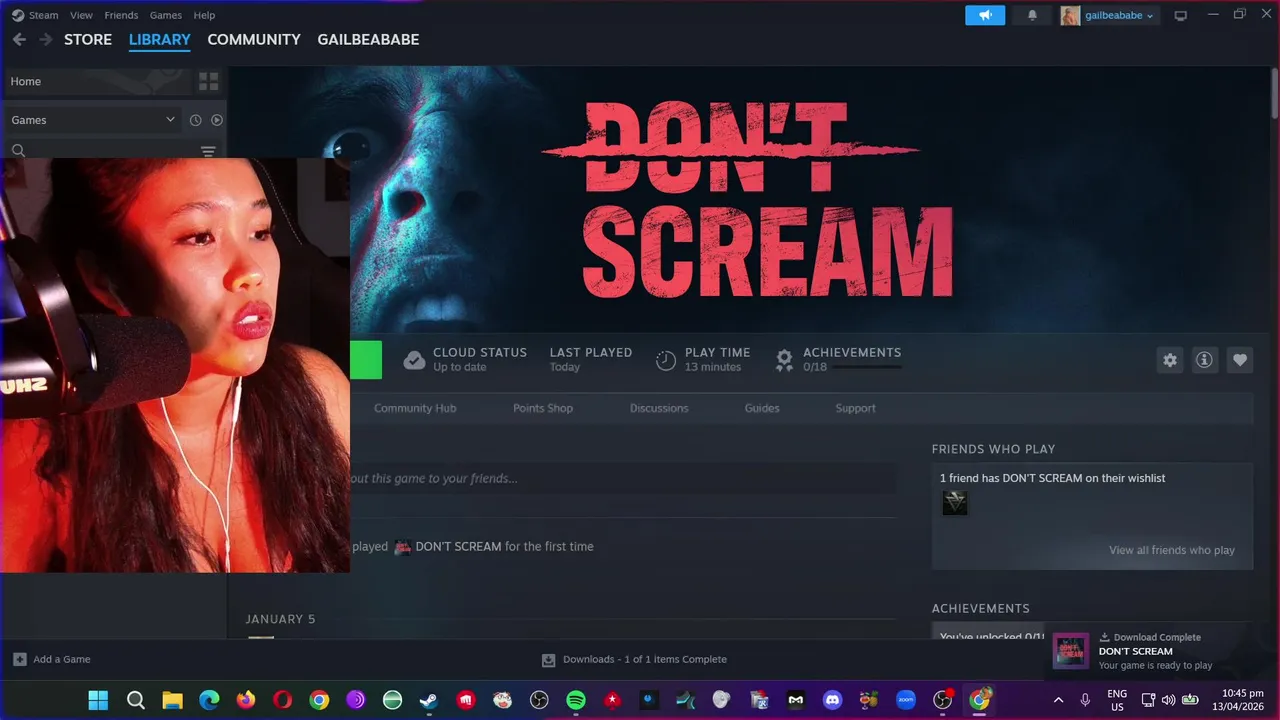1280x720 pixels.
Task: Open Steam icon in taskbar
Action: coord(429,700)
